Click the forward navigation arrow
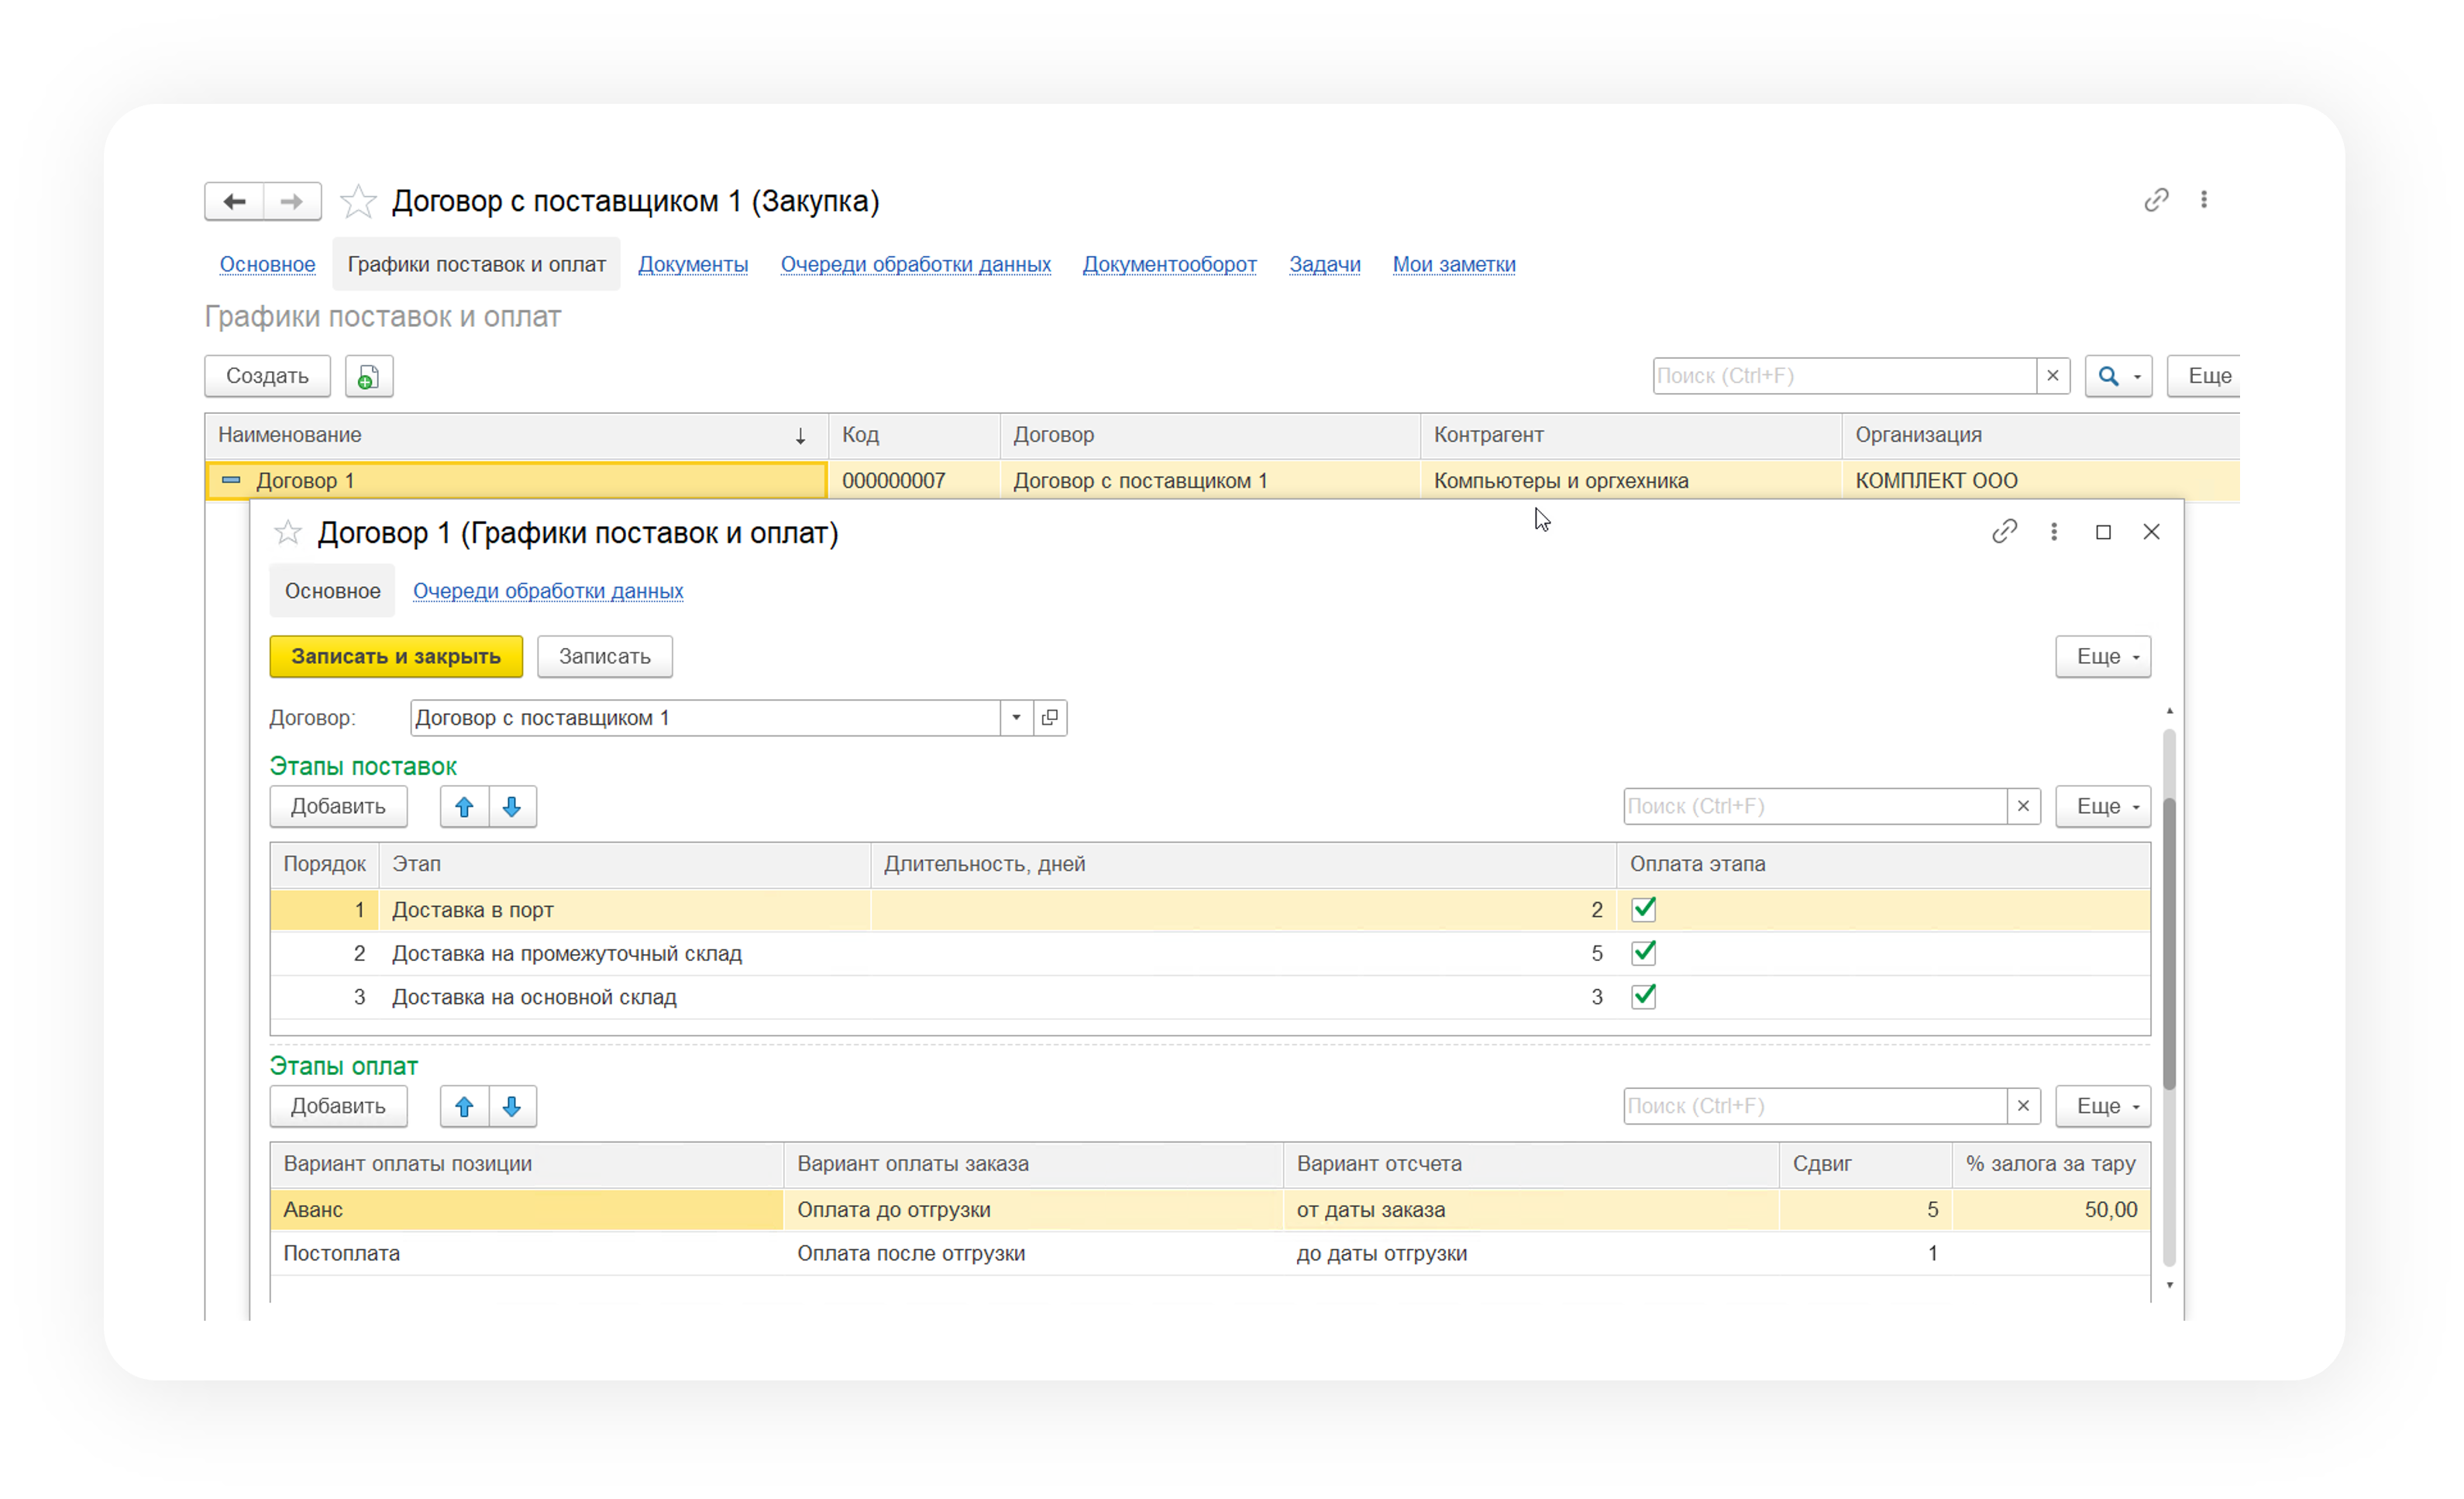The width and height of the screenshot is (2464, 1499). tap(292, 202)
